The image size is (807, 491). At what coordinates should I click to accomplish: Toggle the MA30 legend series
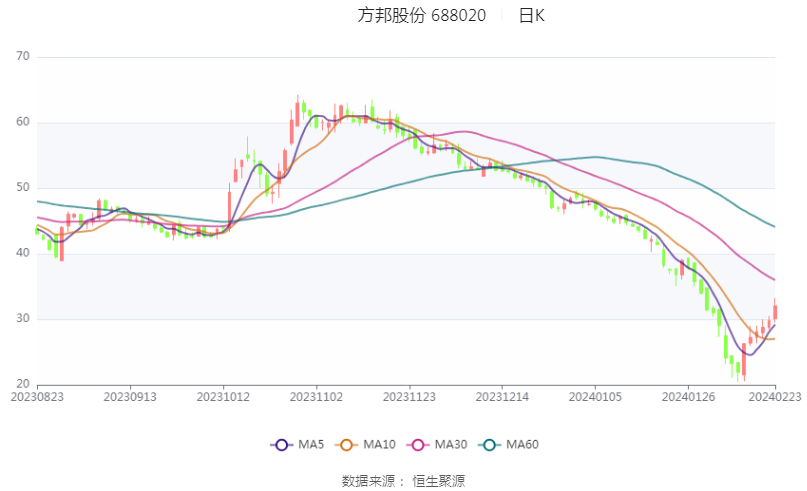437,444
